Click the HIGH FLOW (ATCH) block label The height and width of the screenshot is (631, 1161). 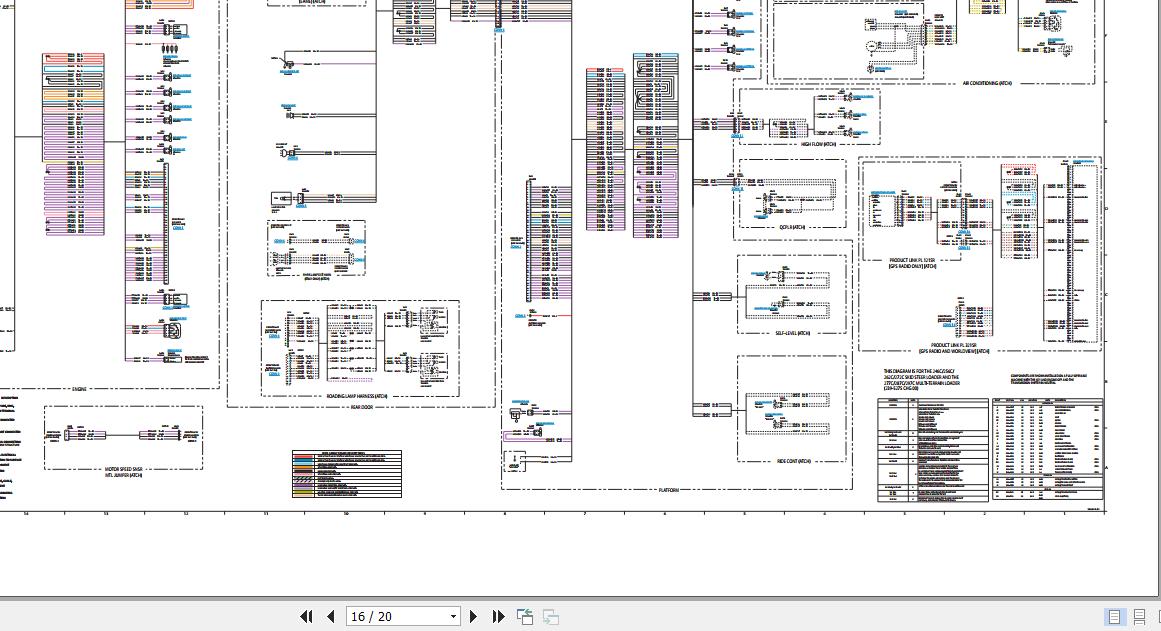click(x=818, y=144)
